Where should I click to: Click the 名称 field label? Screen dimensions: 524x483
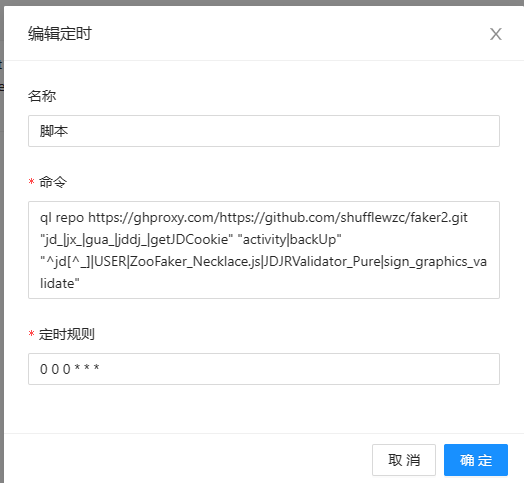point(42,96)
